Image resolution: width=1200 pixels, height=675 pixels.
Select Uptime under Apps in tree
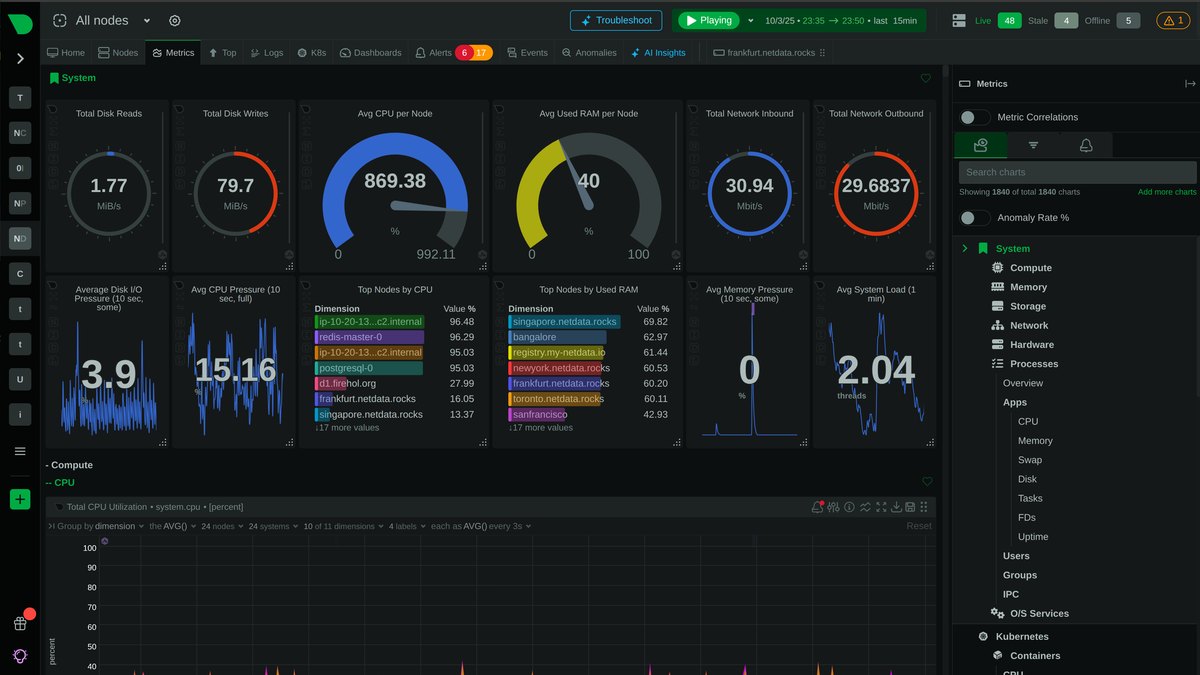click(1033, 537)
